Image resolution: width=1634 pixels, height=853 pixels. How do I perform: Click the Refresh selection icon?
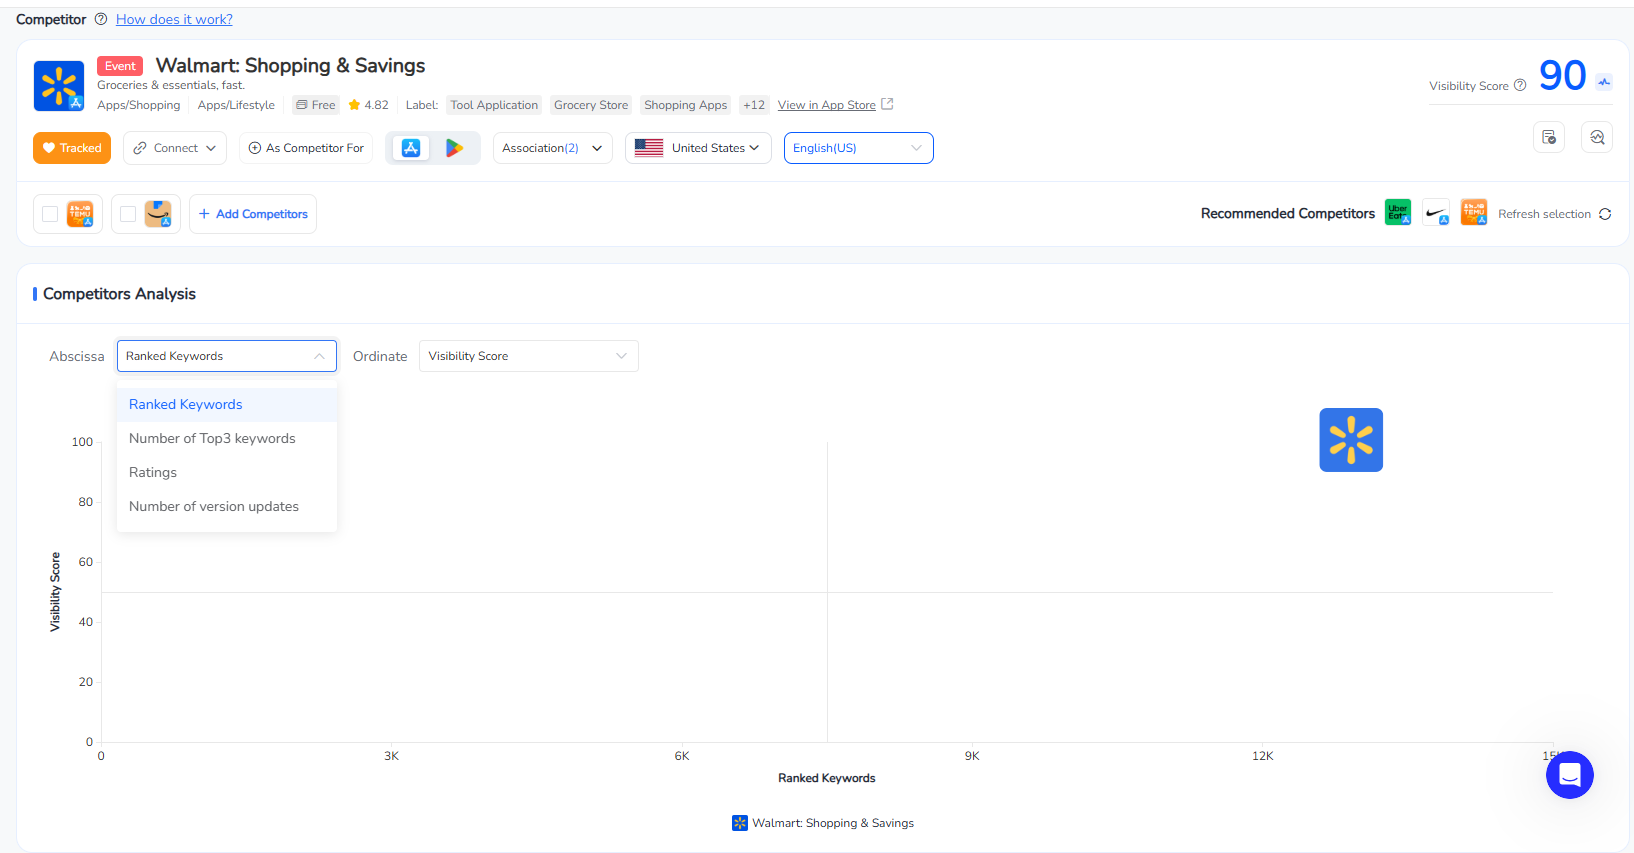1605,214
